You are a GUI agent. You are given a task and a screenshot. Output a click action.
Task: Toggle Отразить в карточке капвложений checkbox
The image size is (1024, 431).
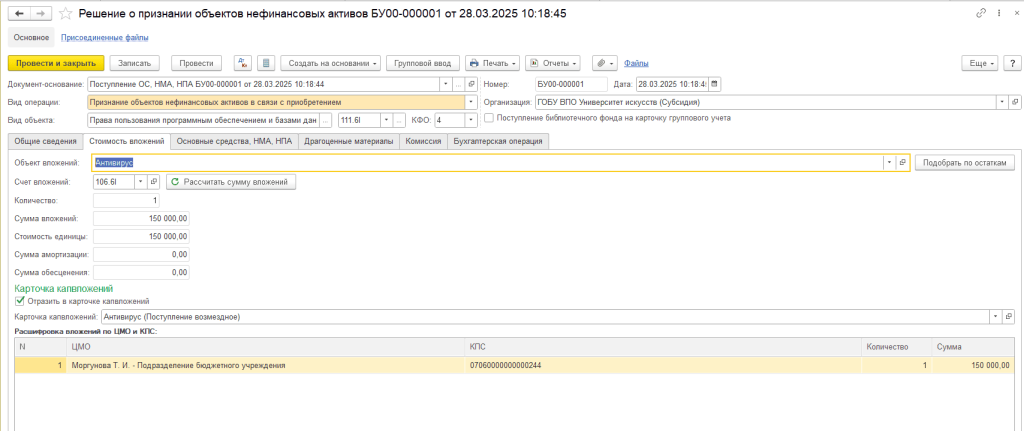[20, 300]
